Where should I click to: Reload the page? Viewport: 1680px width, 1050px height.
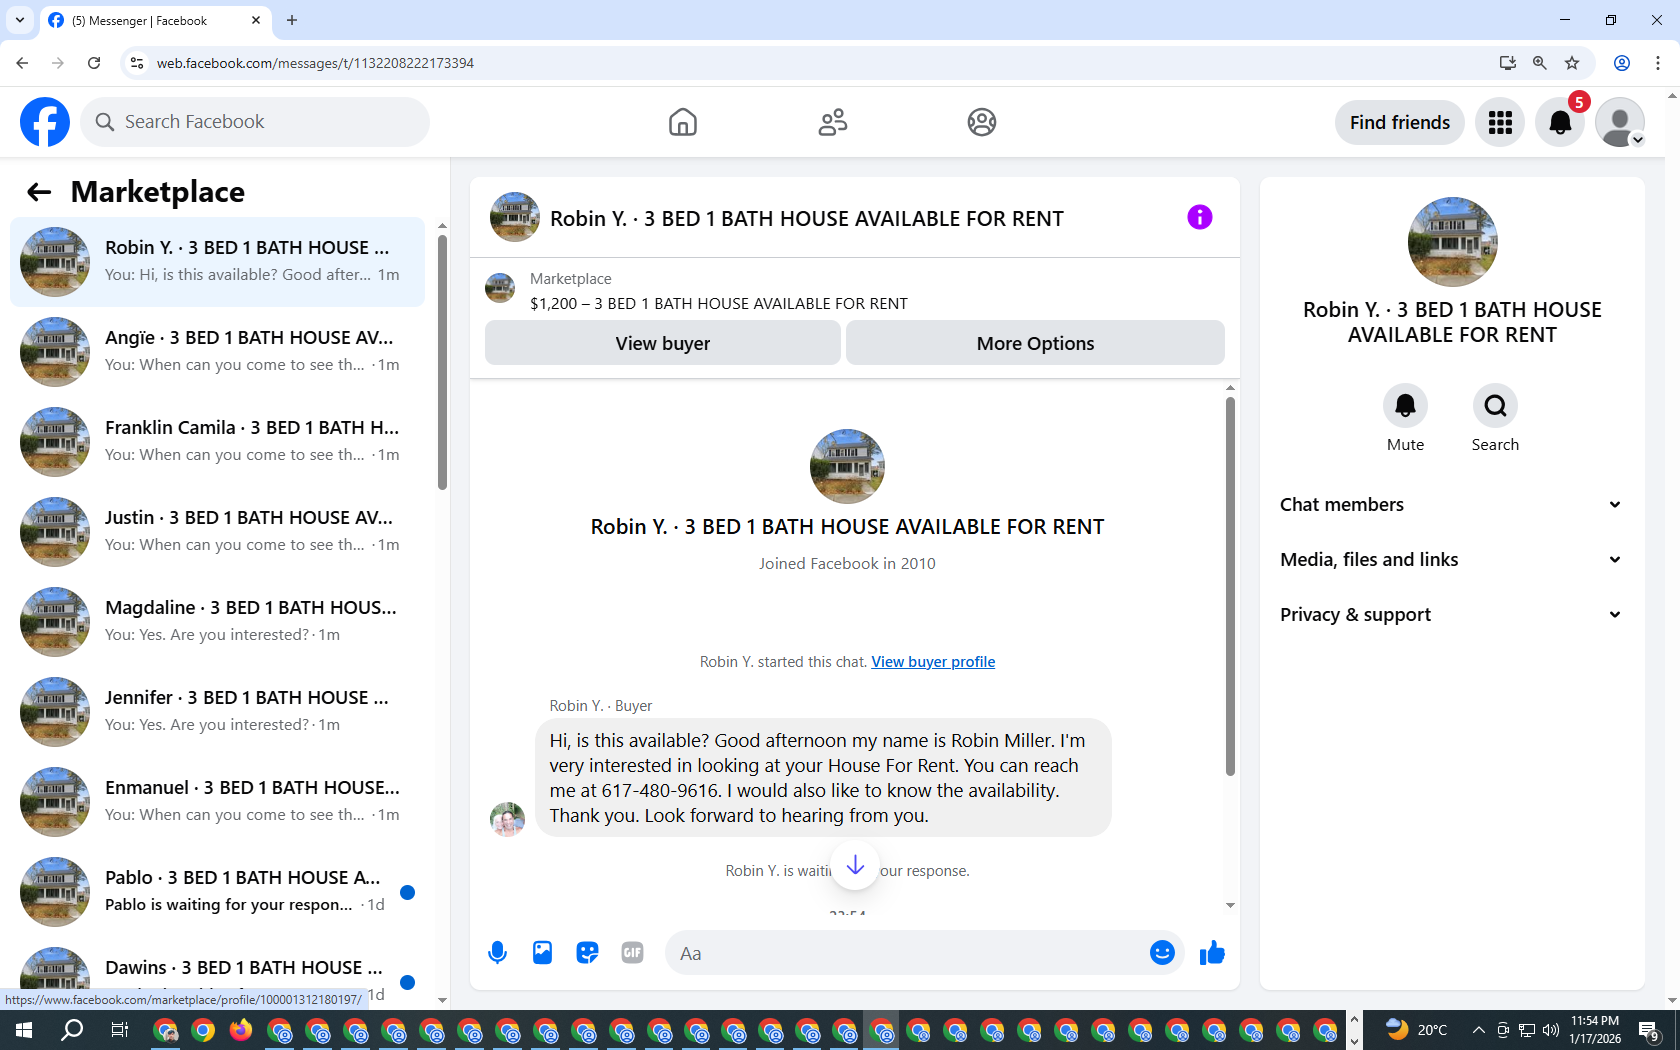(x=94, y=63)
